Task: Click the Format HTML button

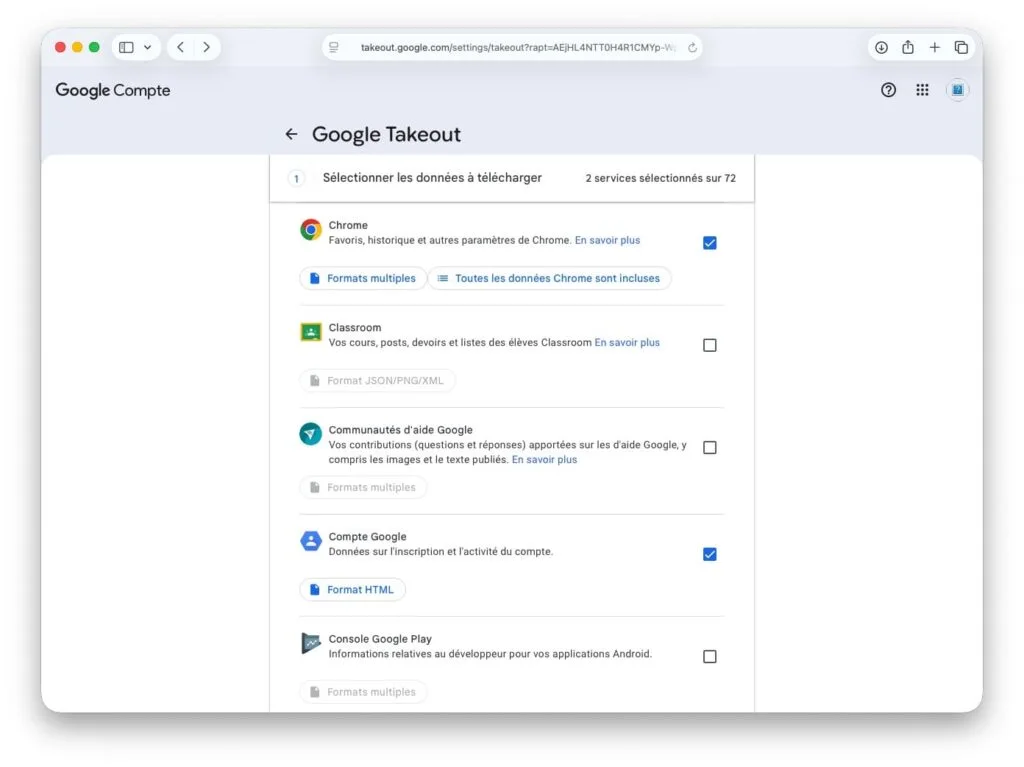Action: (352, 589)
